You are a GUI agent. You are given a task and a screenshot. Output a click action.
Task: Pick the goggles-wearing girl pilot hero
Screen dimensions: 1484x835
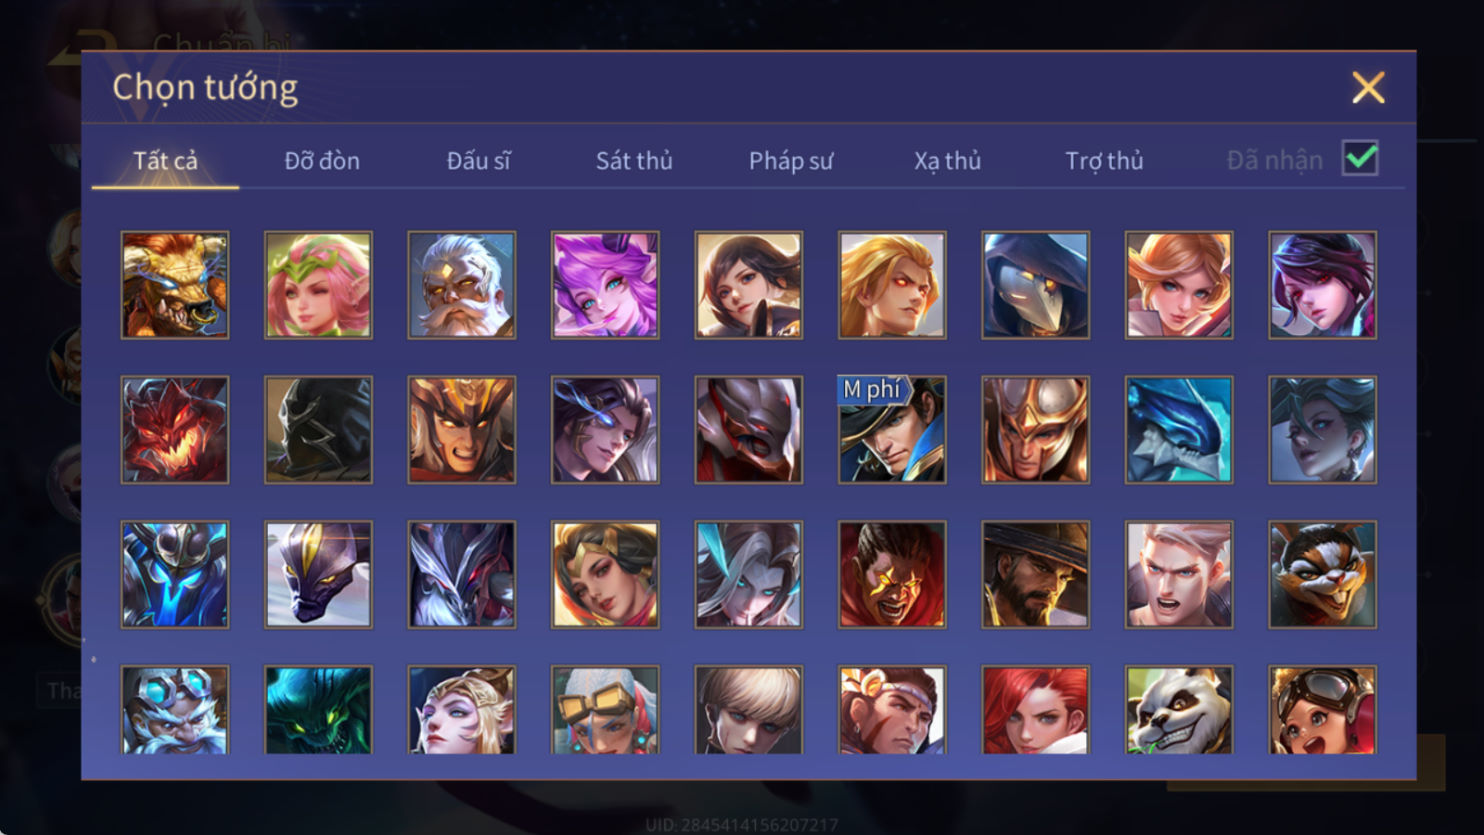(1322, 709)
